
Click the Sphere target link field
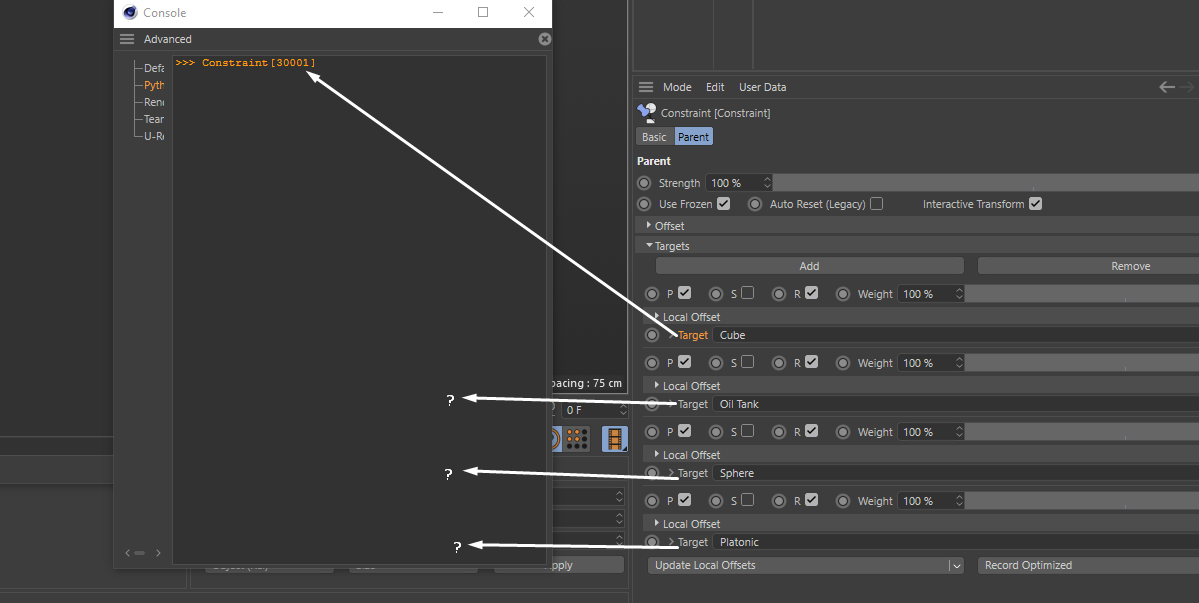(x=956, y=473)
